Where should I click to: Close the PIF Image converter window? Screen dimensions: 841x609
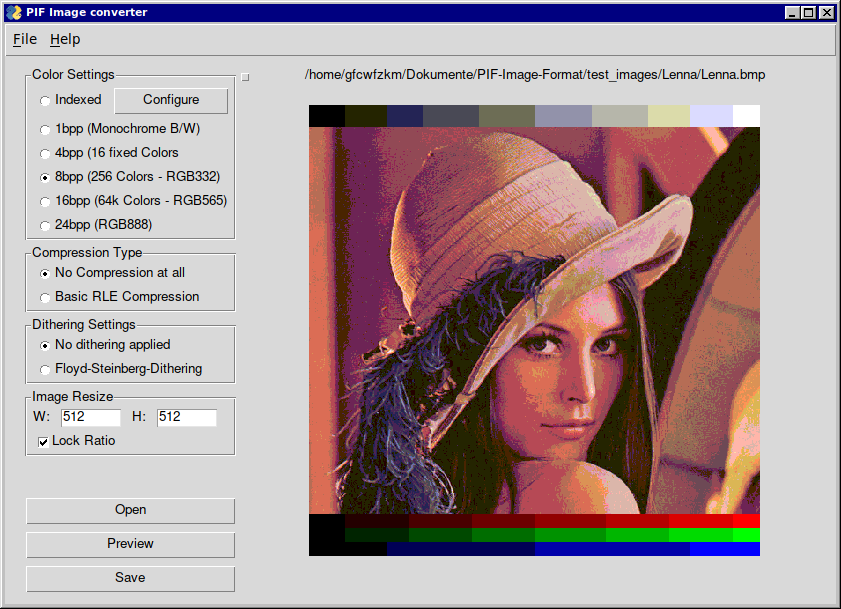tap(827, 12)
